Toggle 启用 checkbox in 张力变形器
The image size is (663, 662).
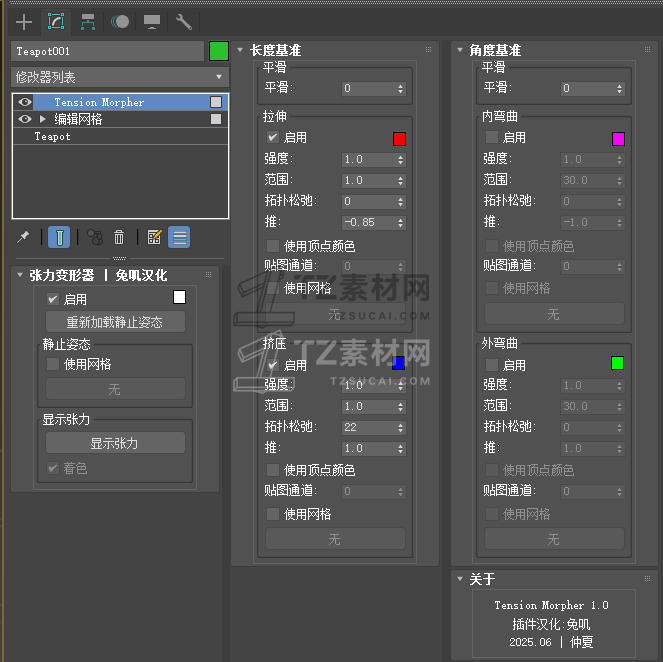click(x=53, y=299)
